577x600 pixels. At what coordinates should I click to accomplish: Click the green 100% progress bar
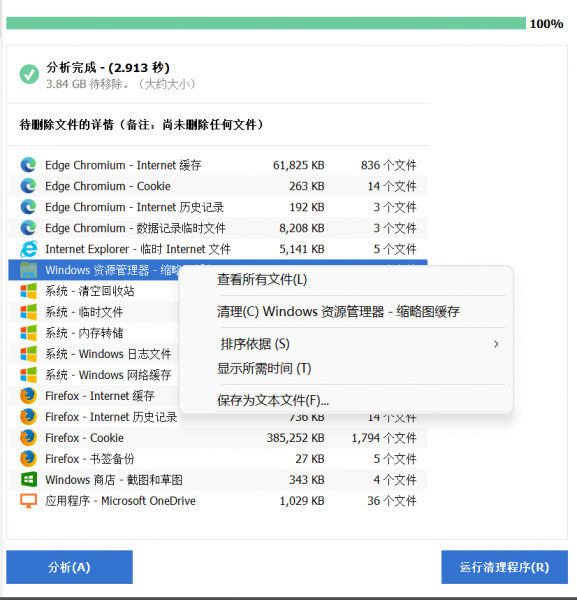click(266, 23)
